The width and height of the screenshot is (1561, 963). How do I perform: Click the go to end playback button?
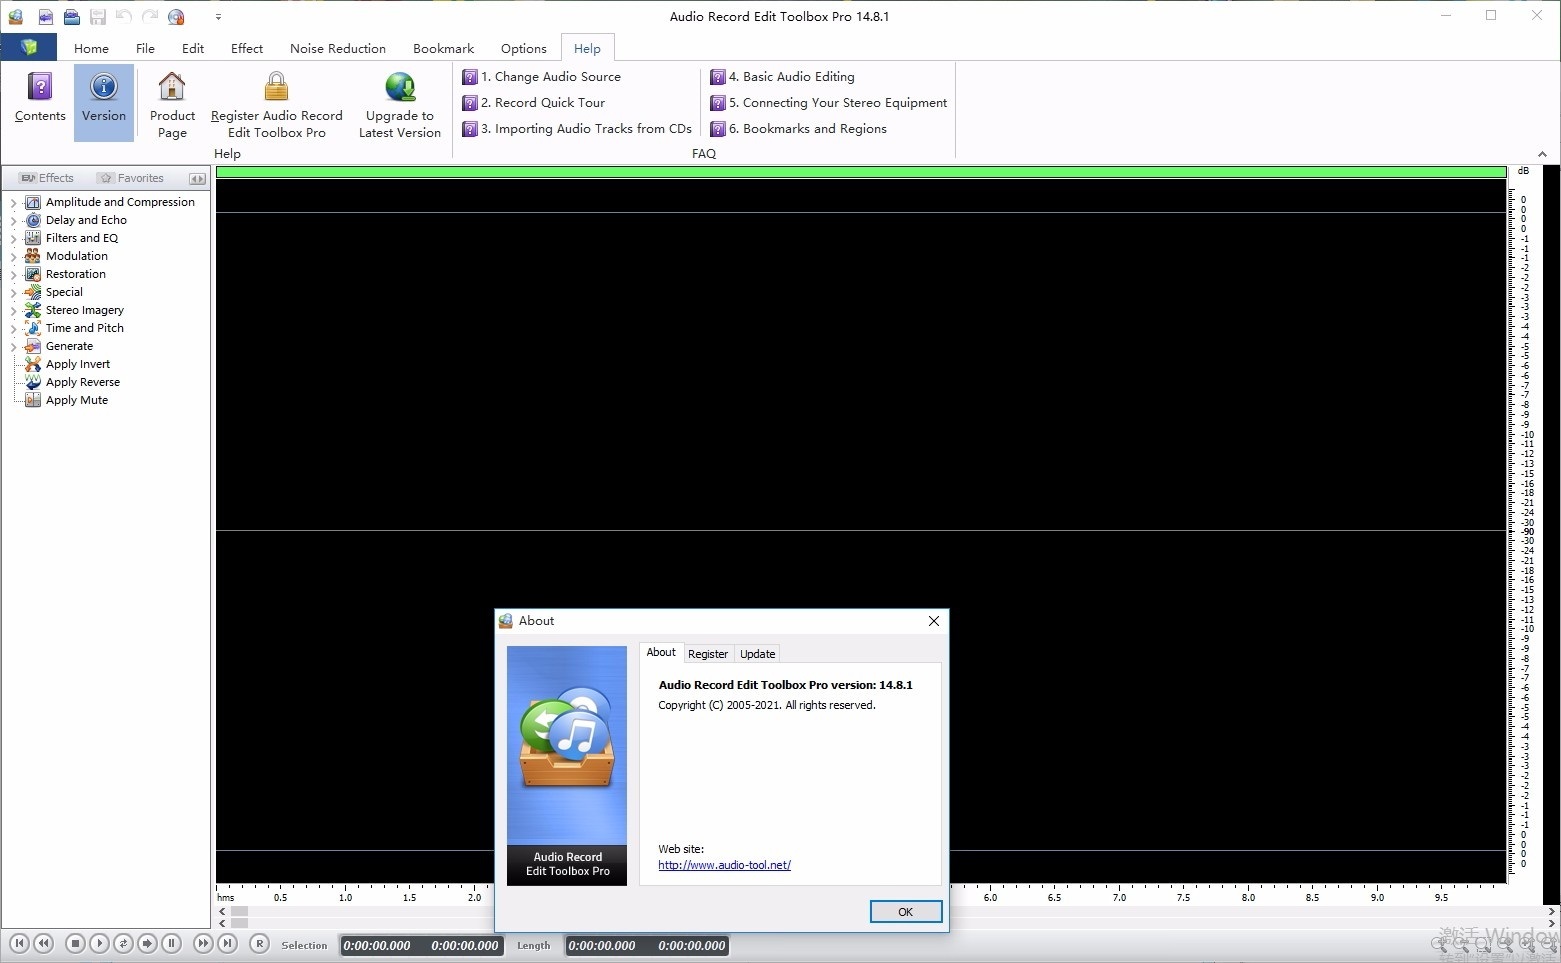[227, 943]
